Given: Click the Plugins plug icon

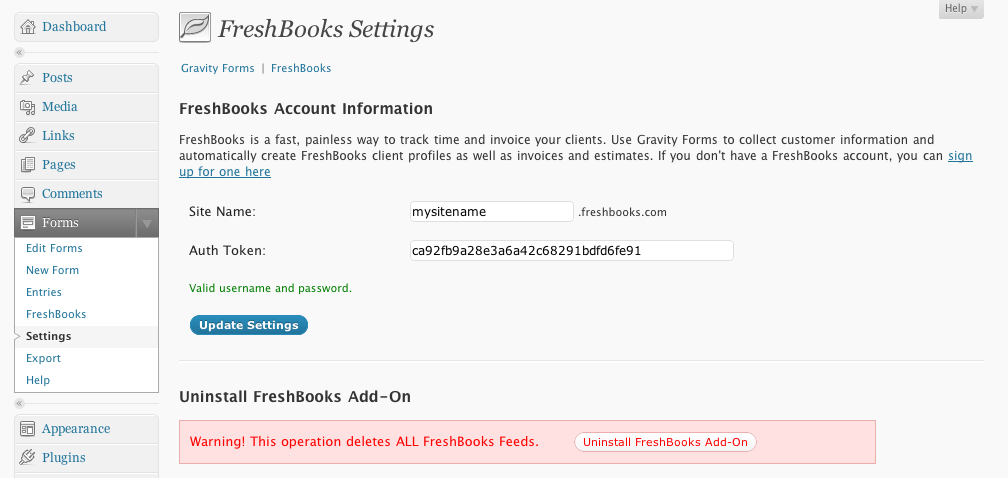Looking at the screenshot, I should pos(27,457).
